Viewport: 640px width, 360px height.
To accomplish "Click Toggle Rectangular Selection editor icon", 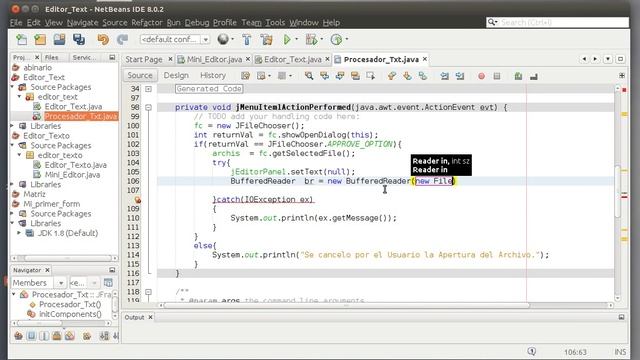I will point(370,76).
